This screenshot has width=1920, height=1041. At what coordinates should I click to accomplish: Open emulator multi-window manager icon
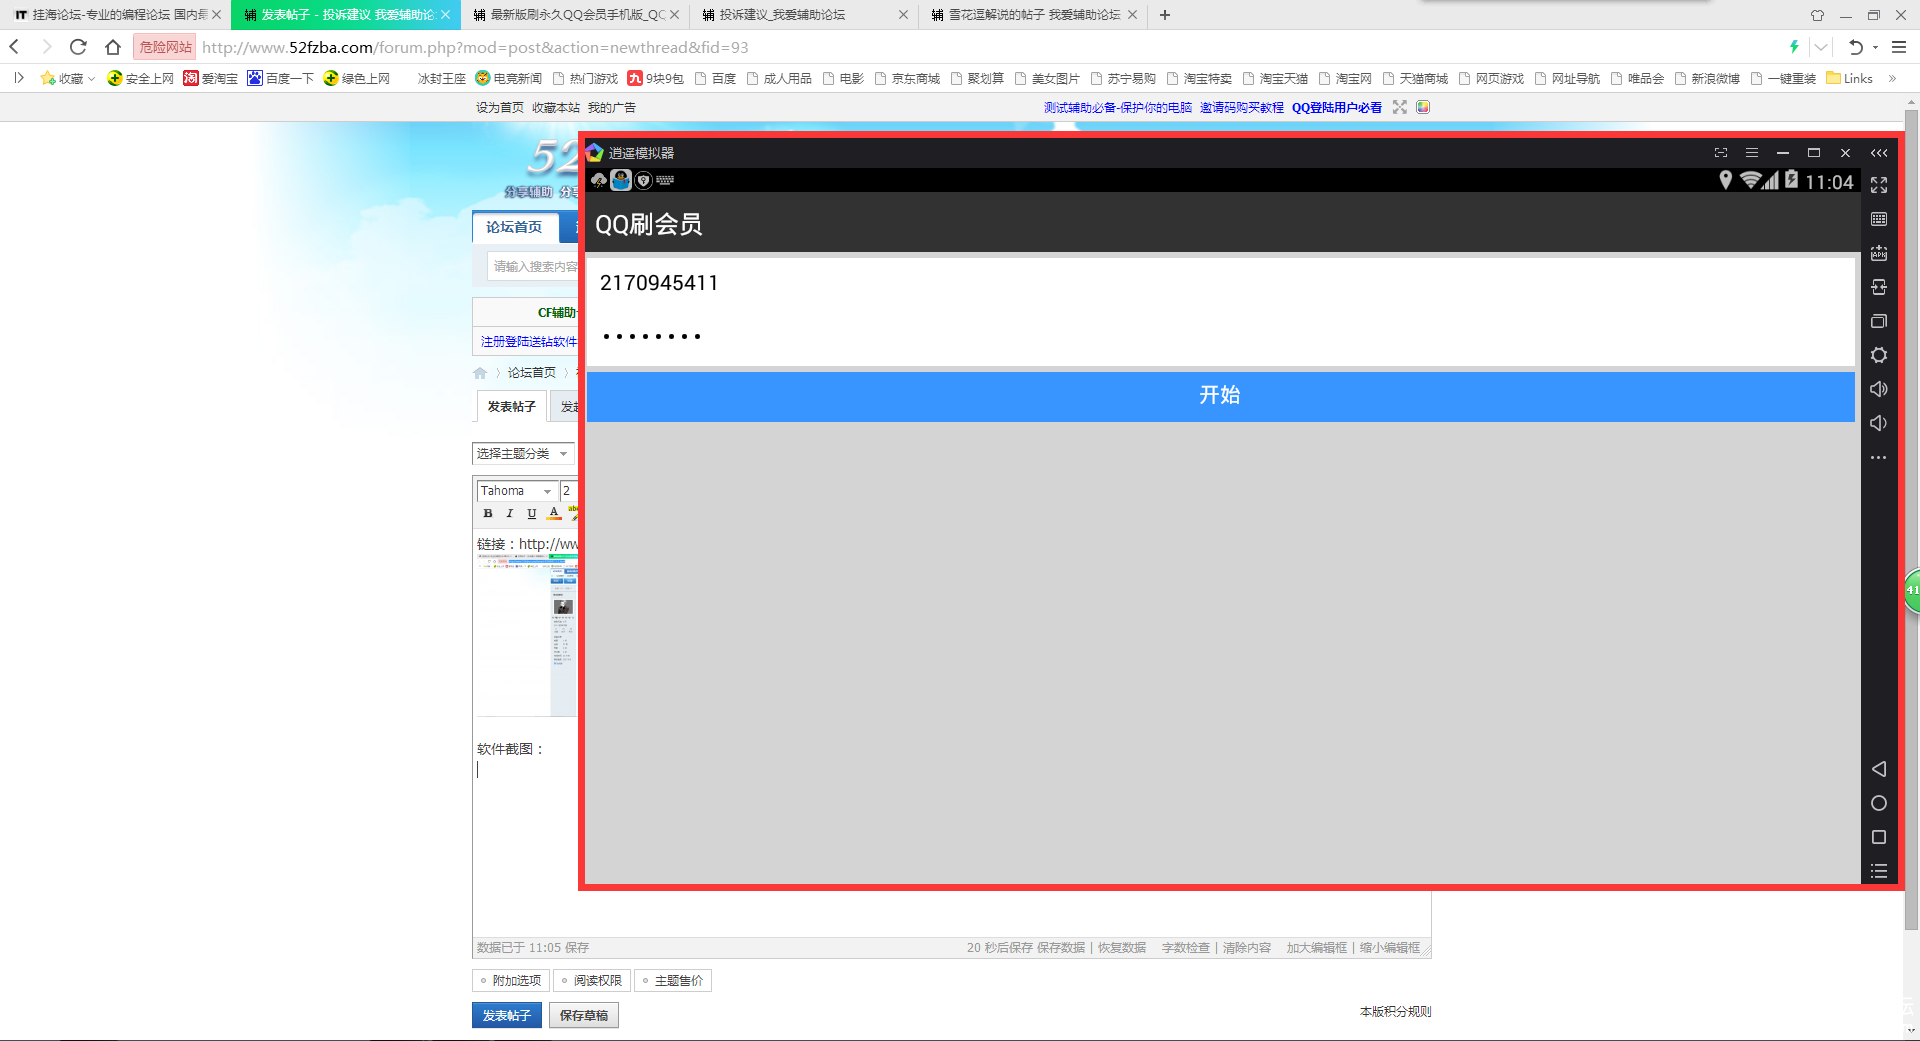click(1879, 321)
